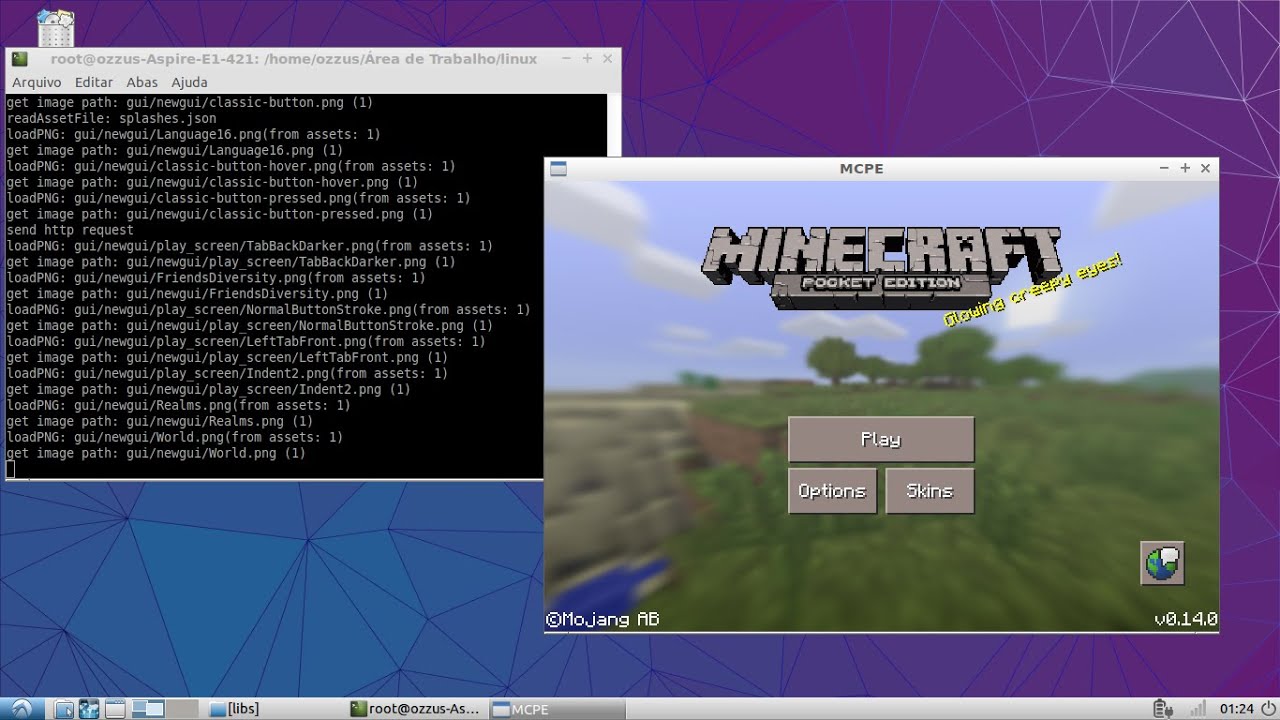
Task: Click 'loadPNG: gui/newgui/Realms.png' terminal line
Action: pos(178,406)
